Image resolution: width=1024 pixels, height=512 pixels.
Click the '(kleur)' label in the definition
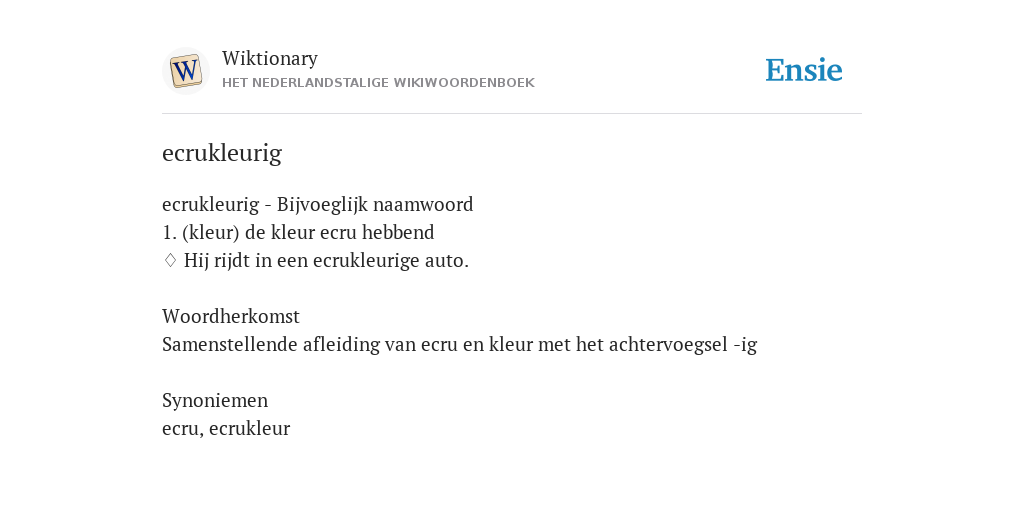click(211, 232)
